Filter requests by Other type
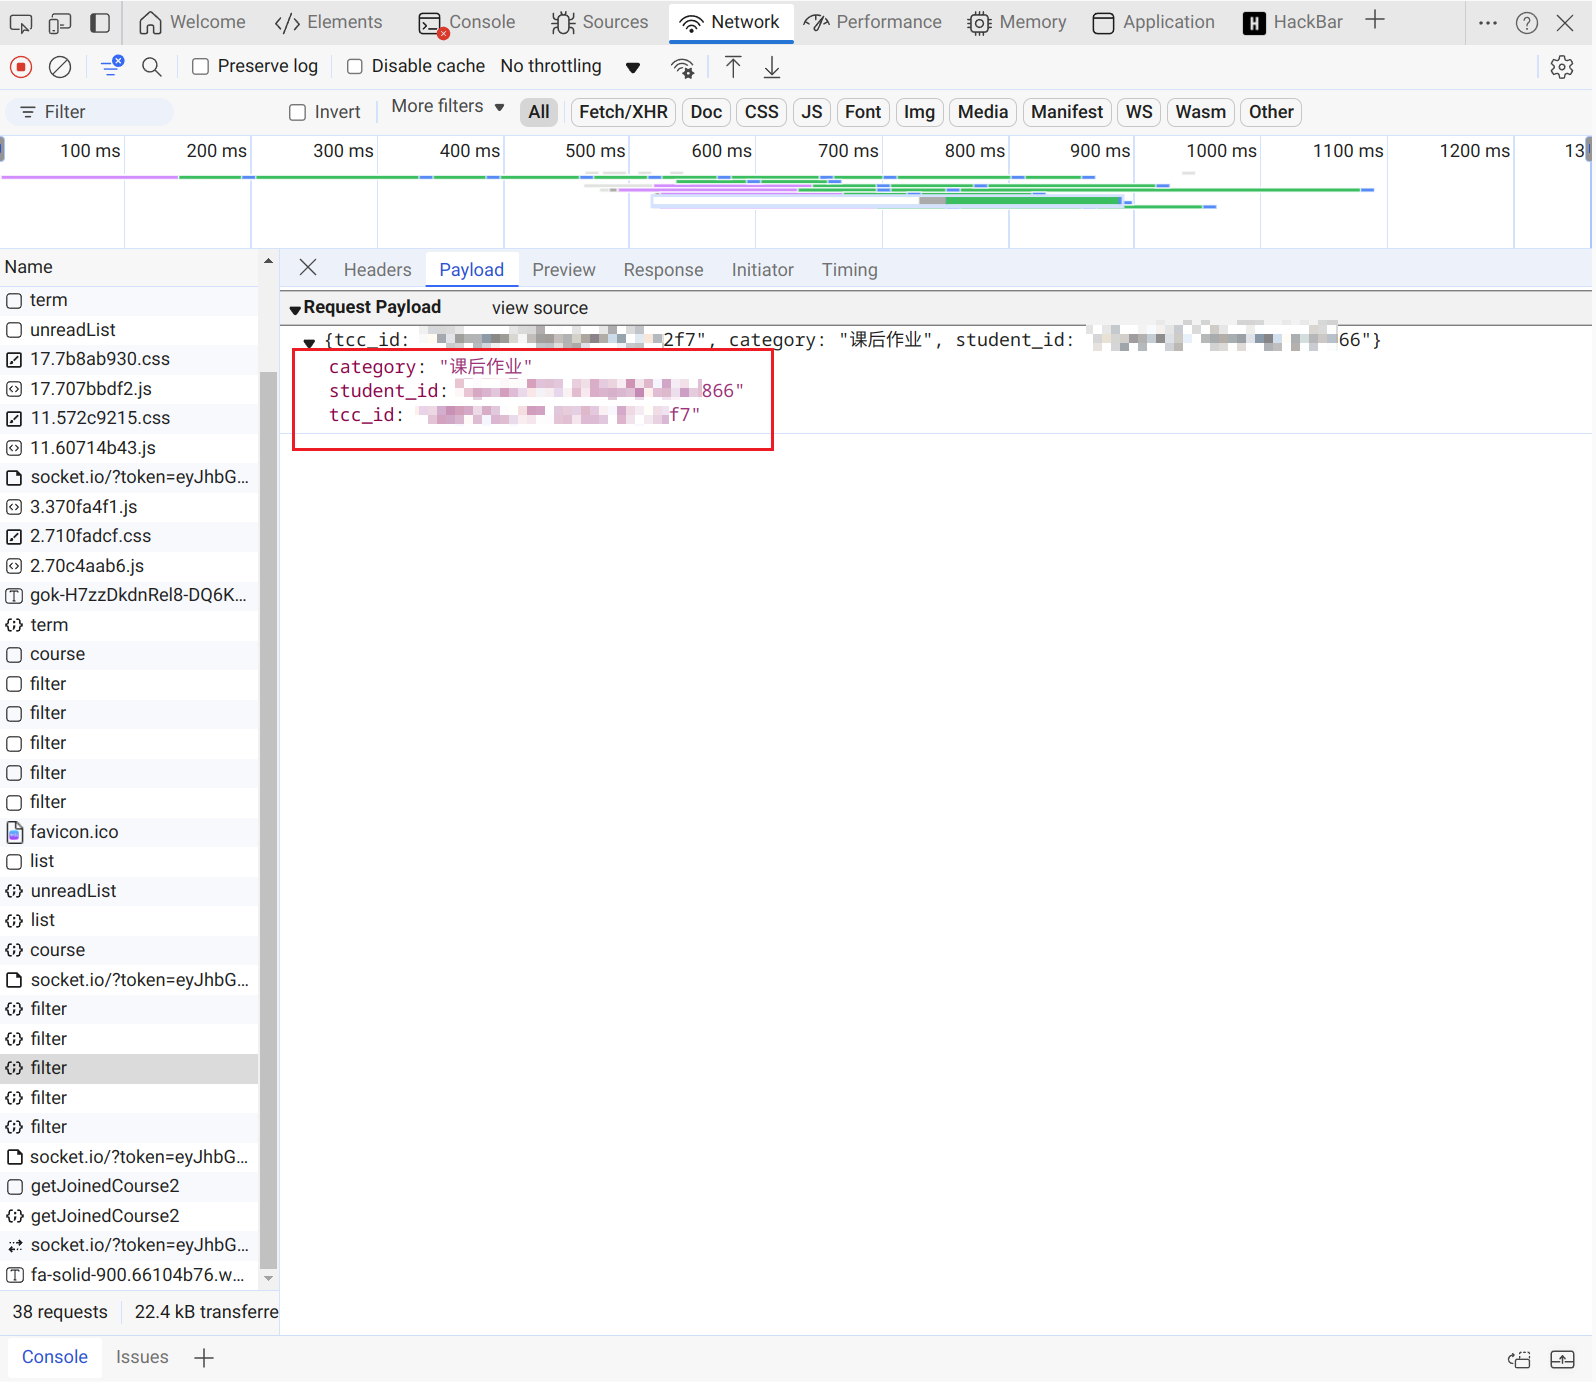 (1271, 112)
